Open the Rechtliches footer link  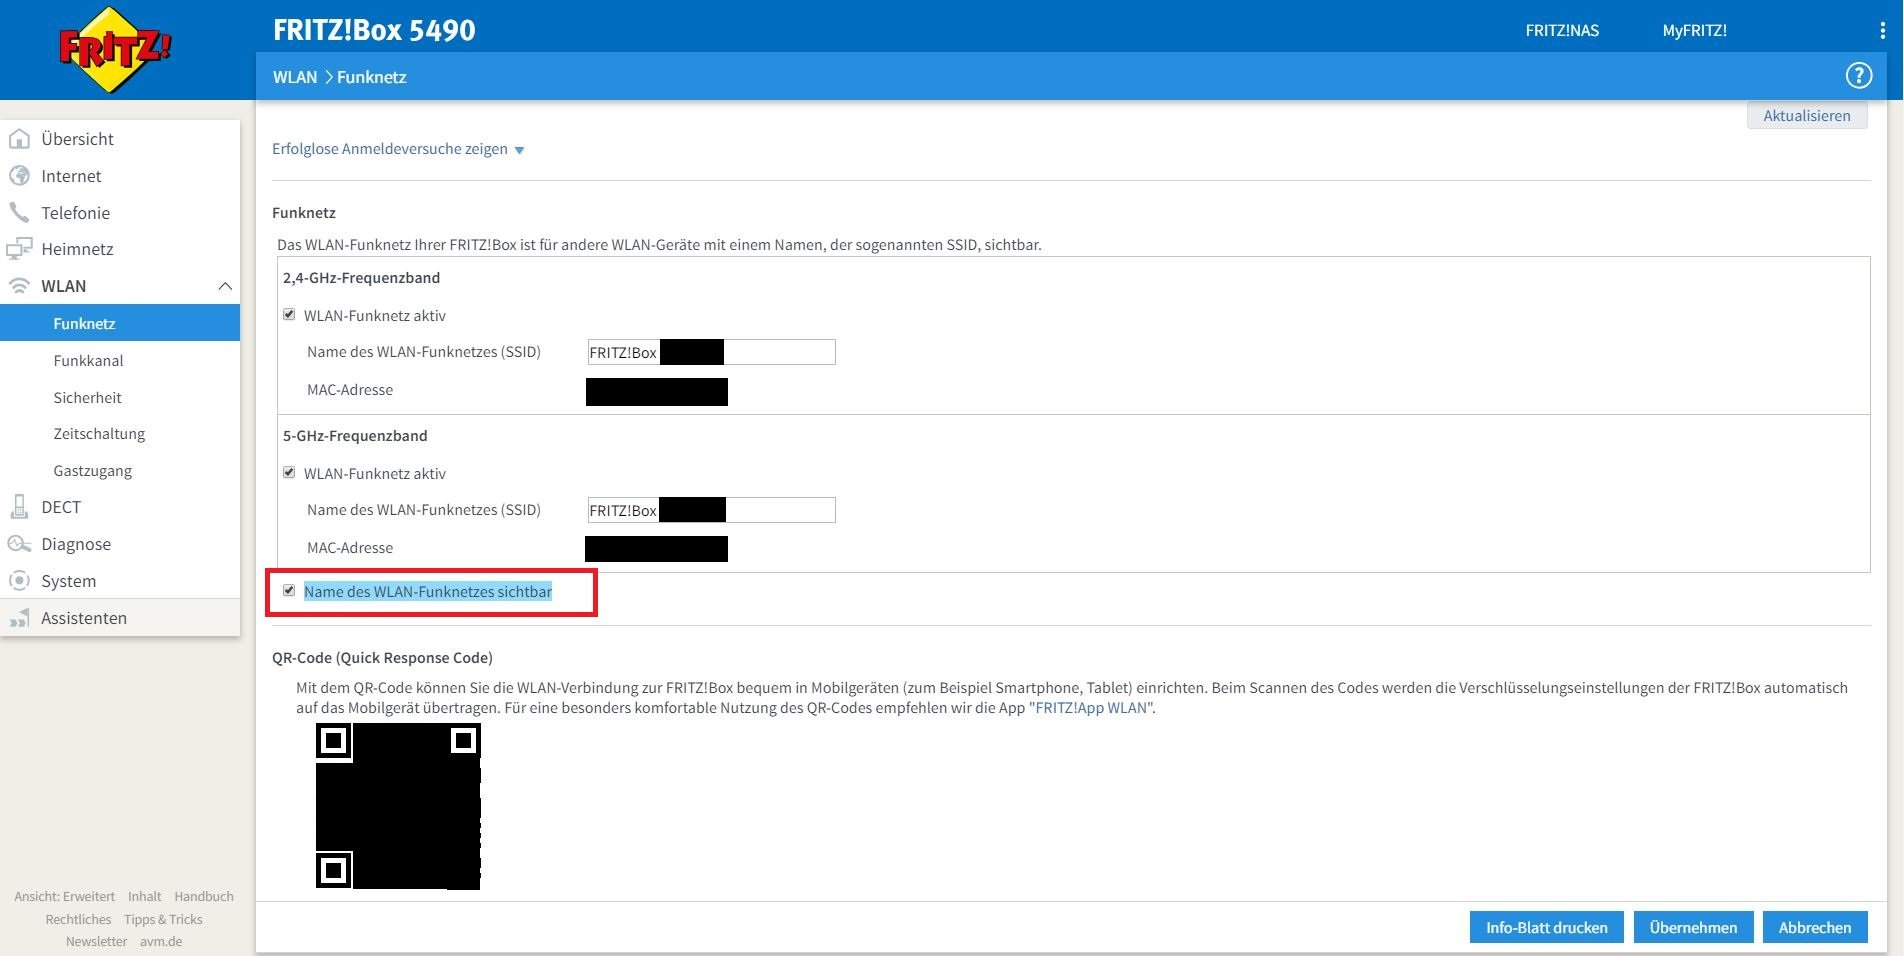point(78,919)
